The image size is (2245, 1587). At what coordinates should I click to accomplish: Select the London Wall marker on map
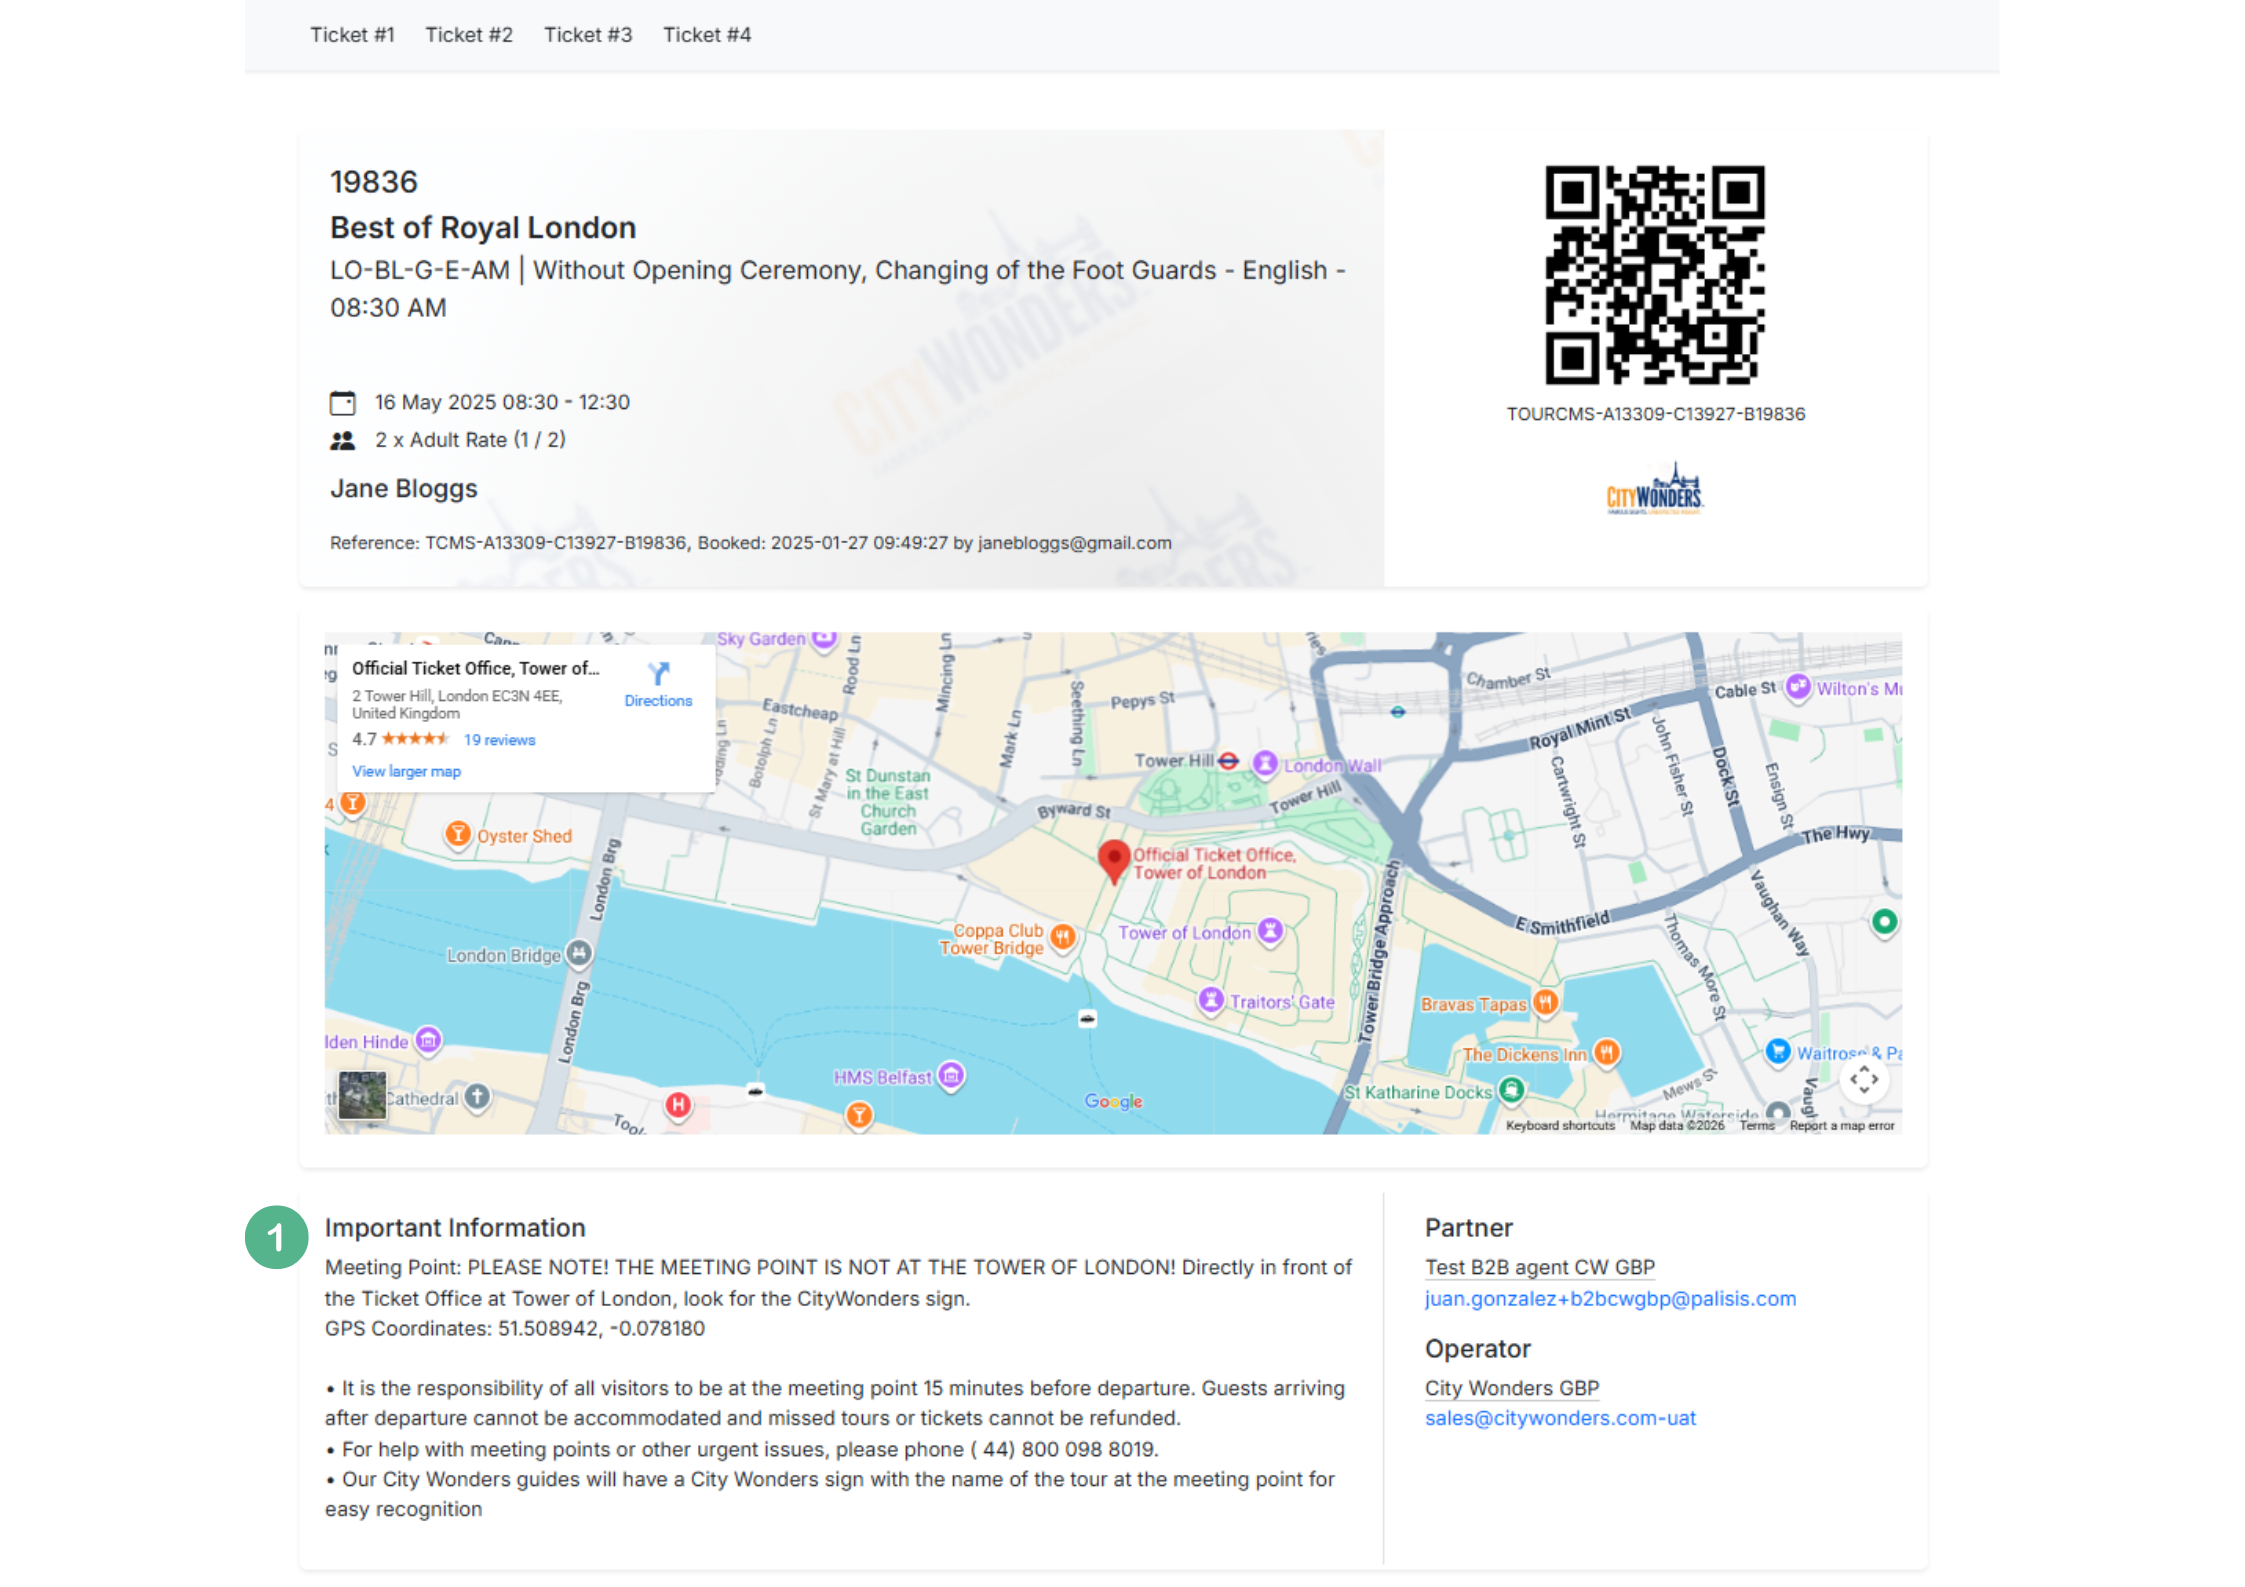click(x=1265, y=764)
